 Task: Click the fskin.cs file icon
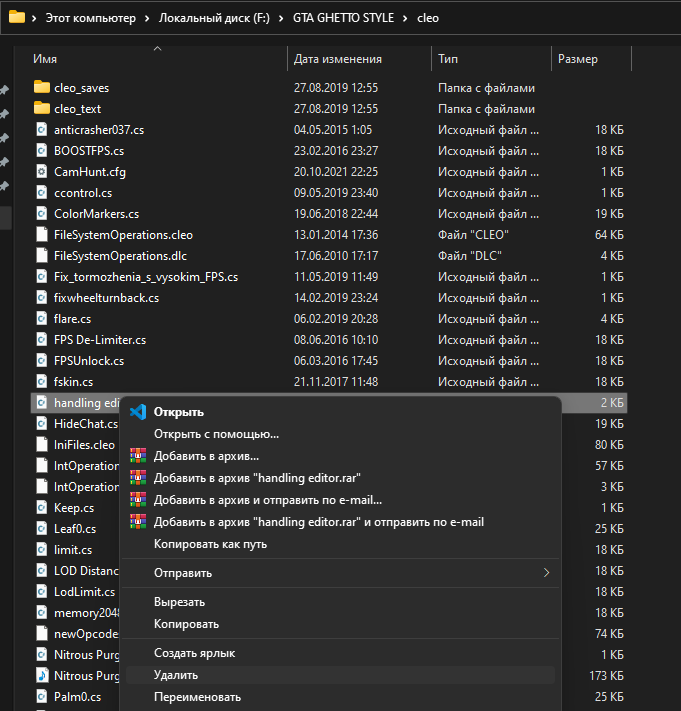click(42, 382)
